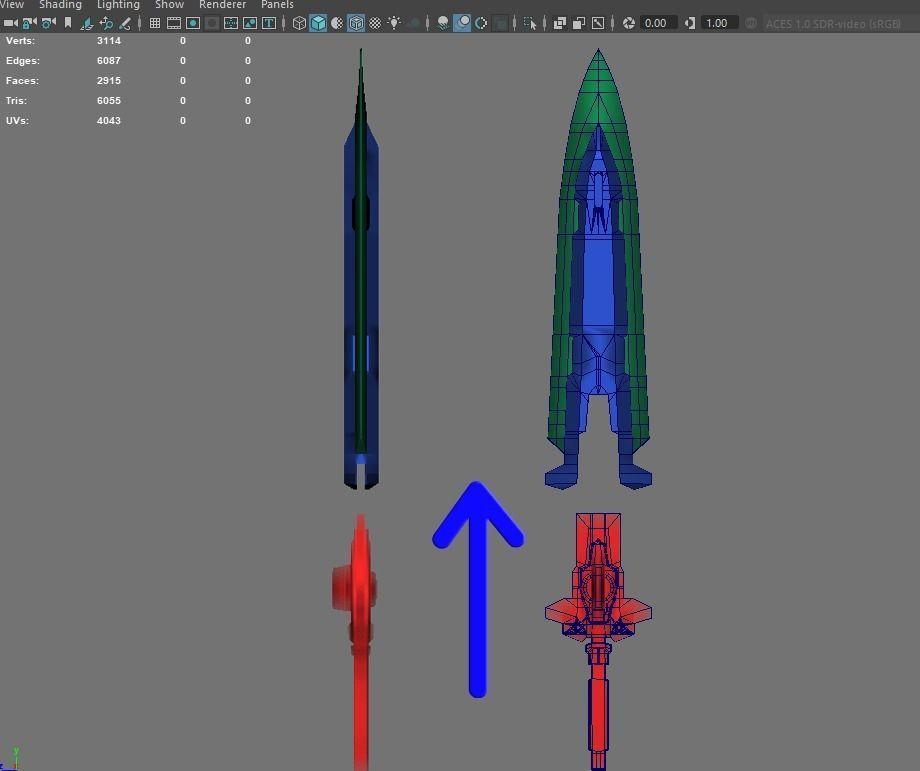Toggle the Safe Title icon
The height and width of the screenshot is (771, 920).
(x=269, y=23)
